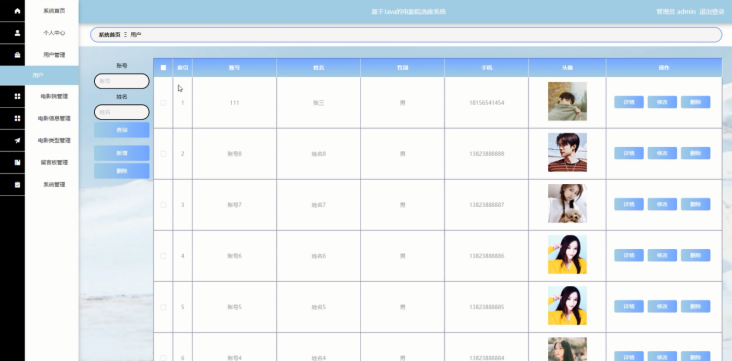Focus the 姓名 search input field
The height and width of the screenshot is (361, 732).
[x=122, y=112]
